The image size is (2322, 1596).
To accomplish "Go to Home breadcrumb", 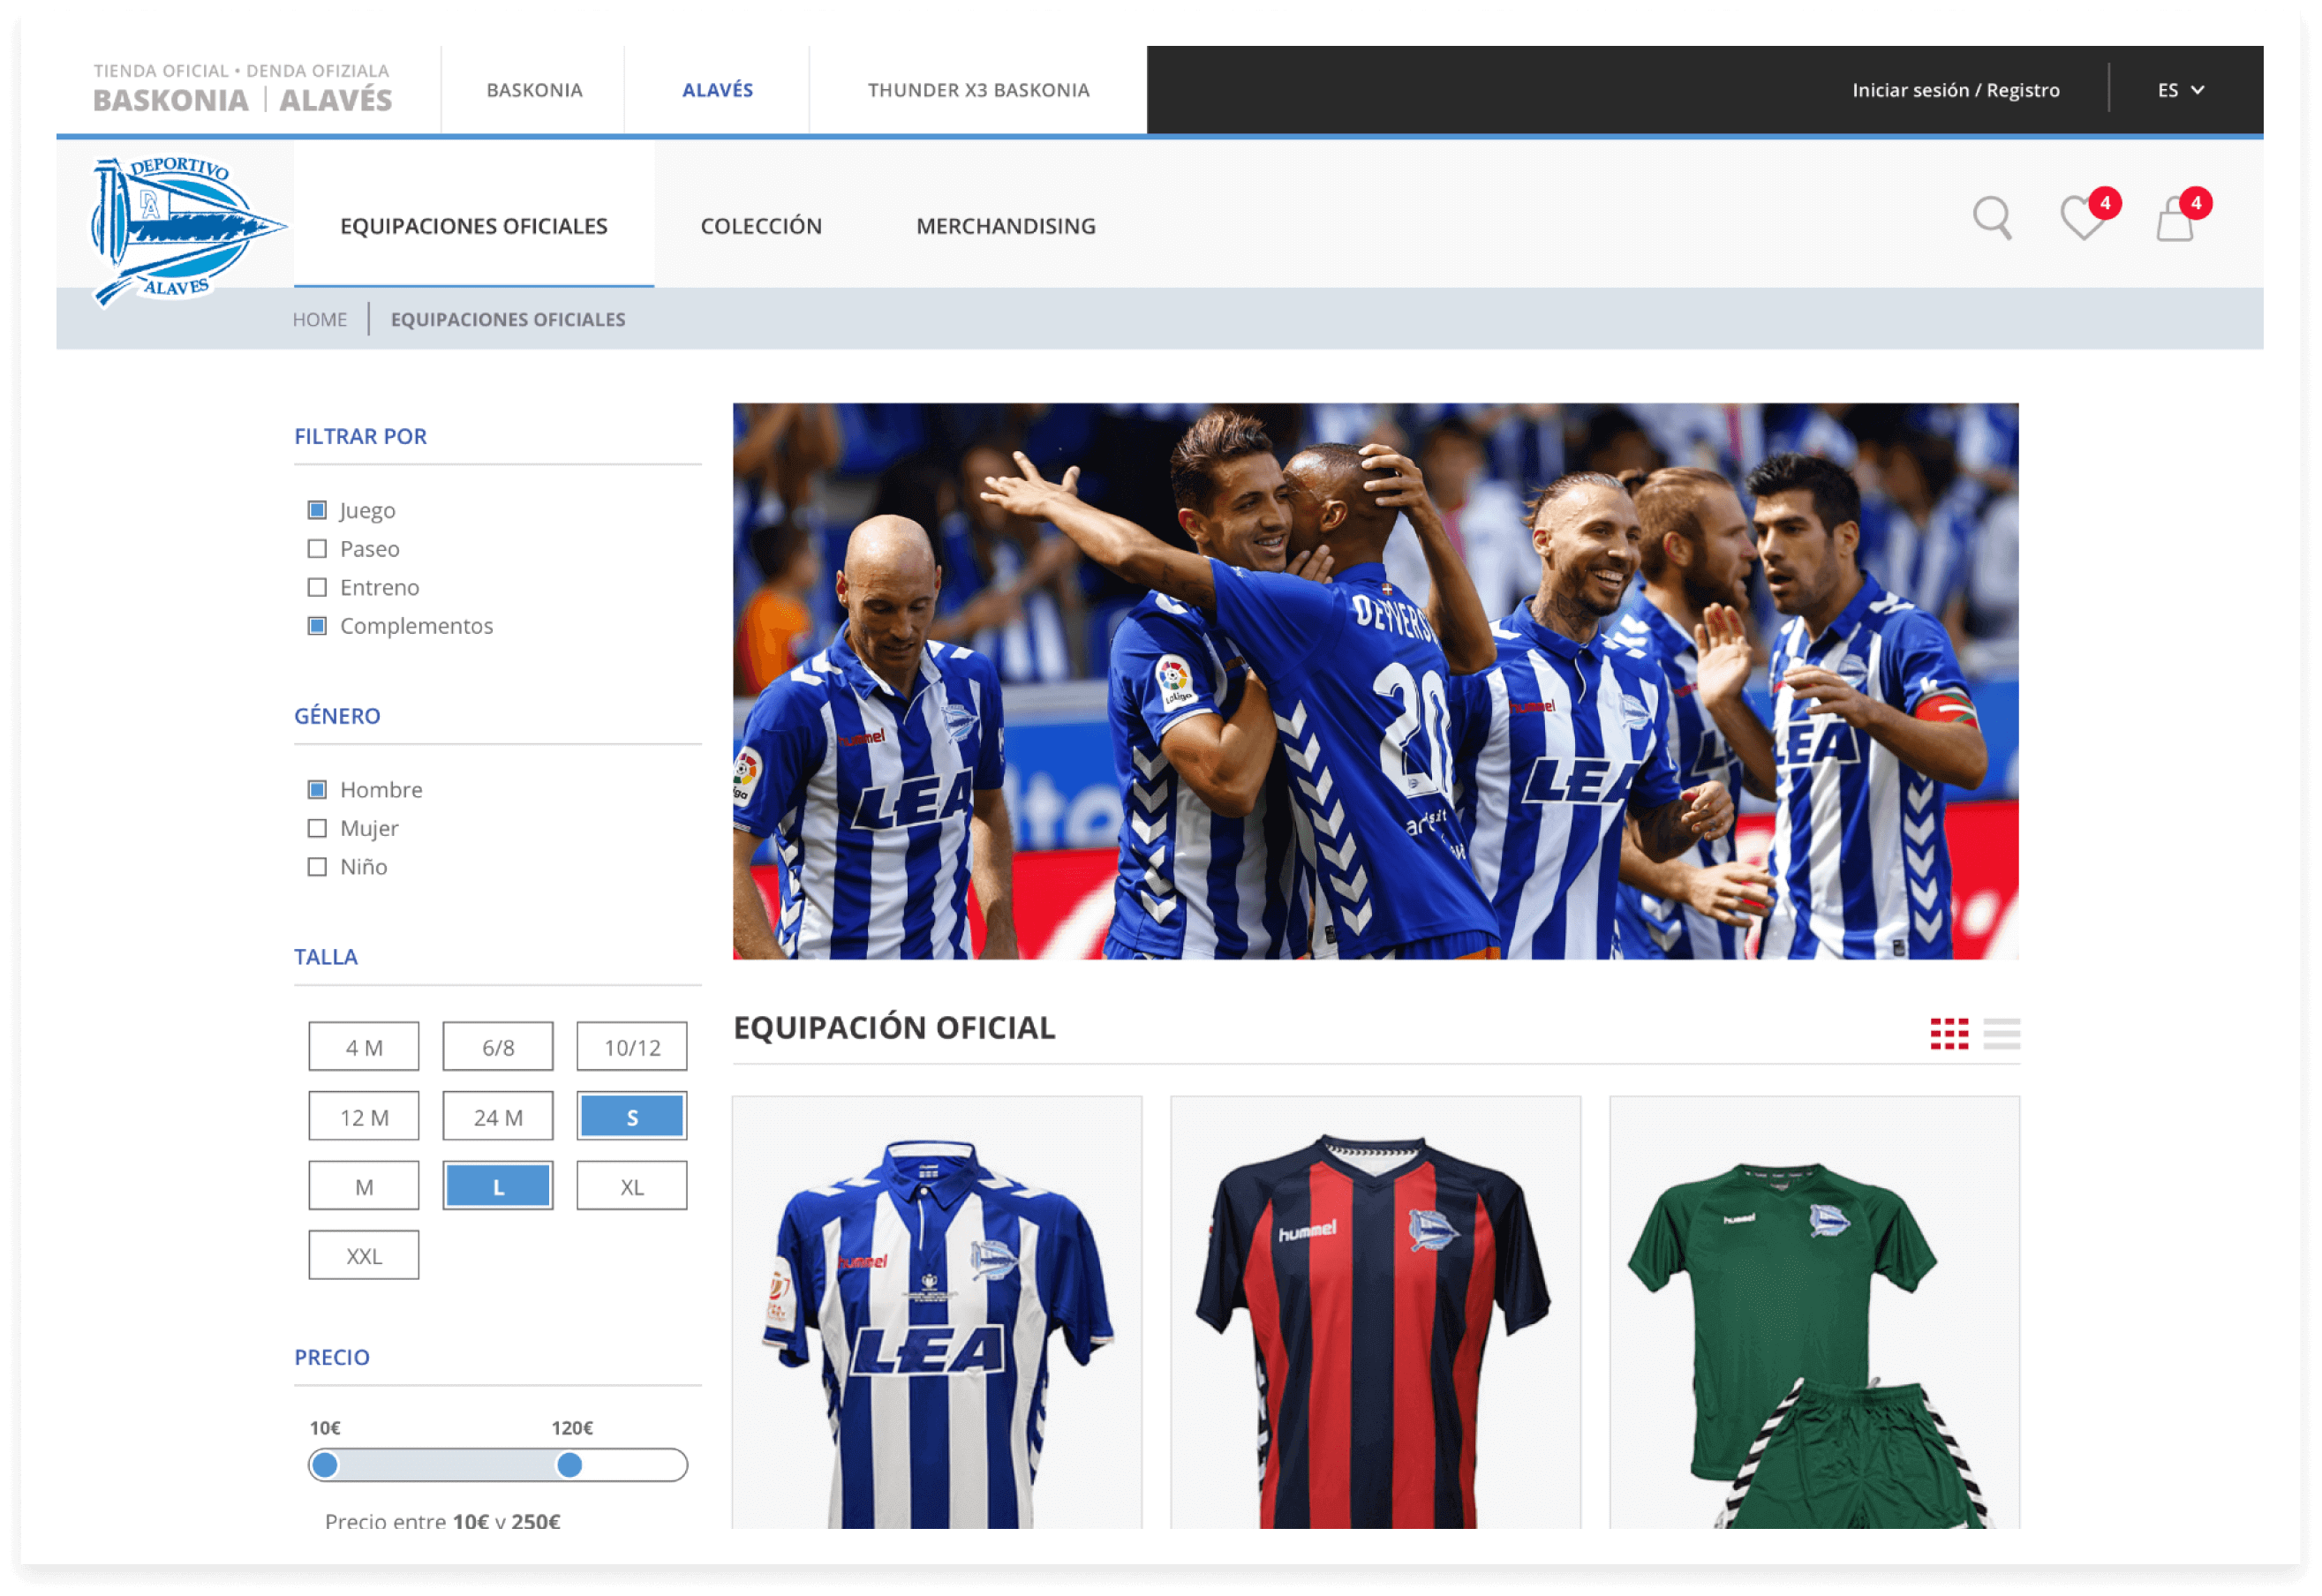I will 320,319.
